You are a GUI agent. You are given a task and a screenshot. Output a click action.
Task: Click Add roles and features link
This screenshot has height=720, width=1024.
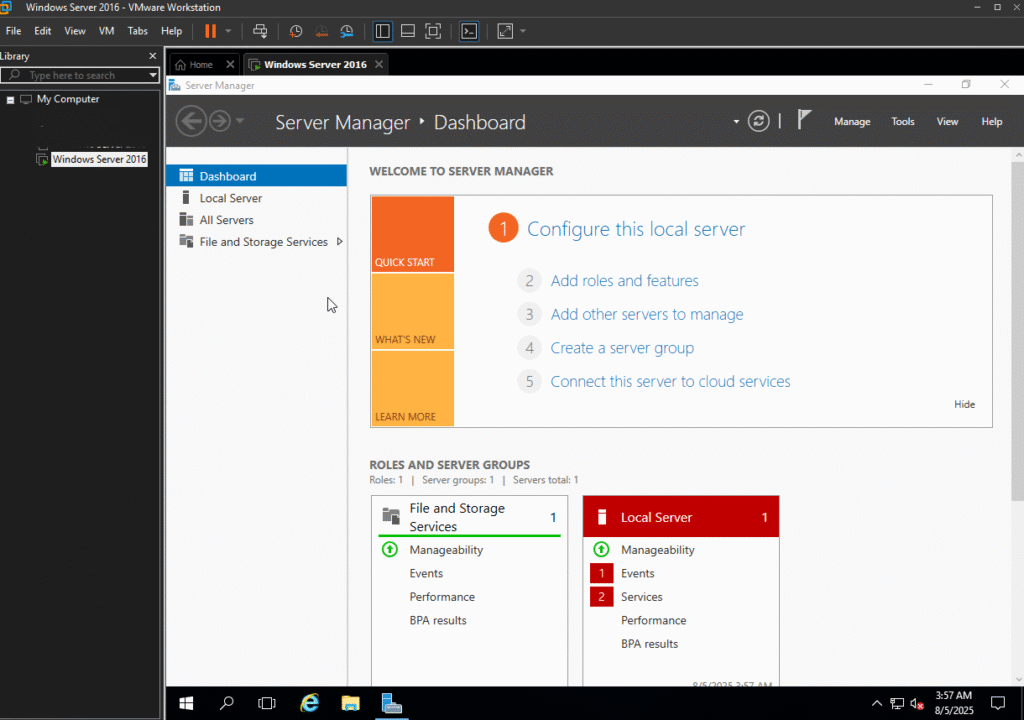click(x=624, y=280)
